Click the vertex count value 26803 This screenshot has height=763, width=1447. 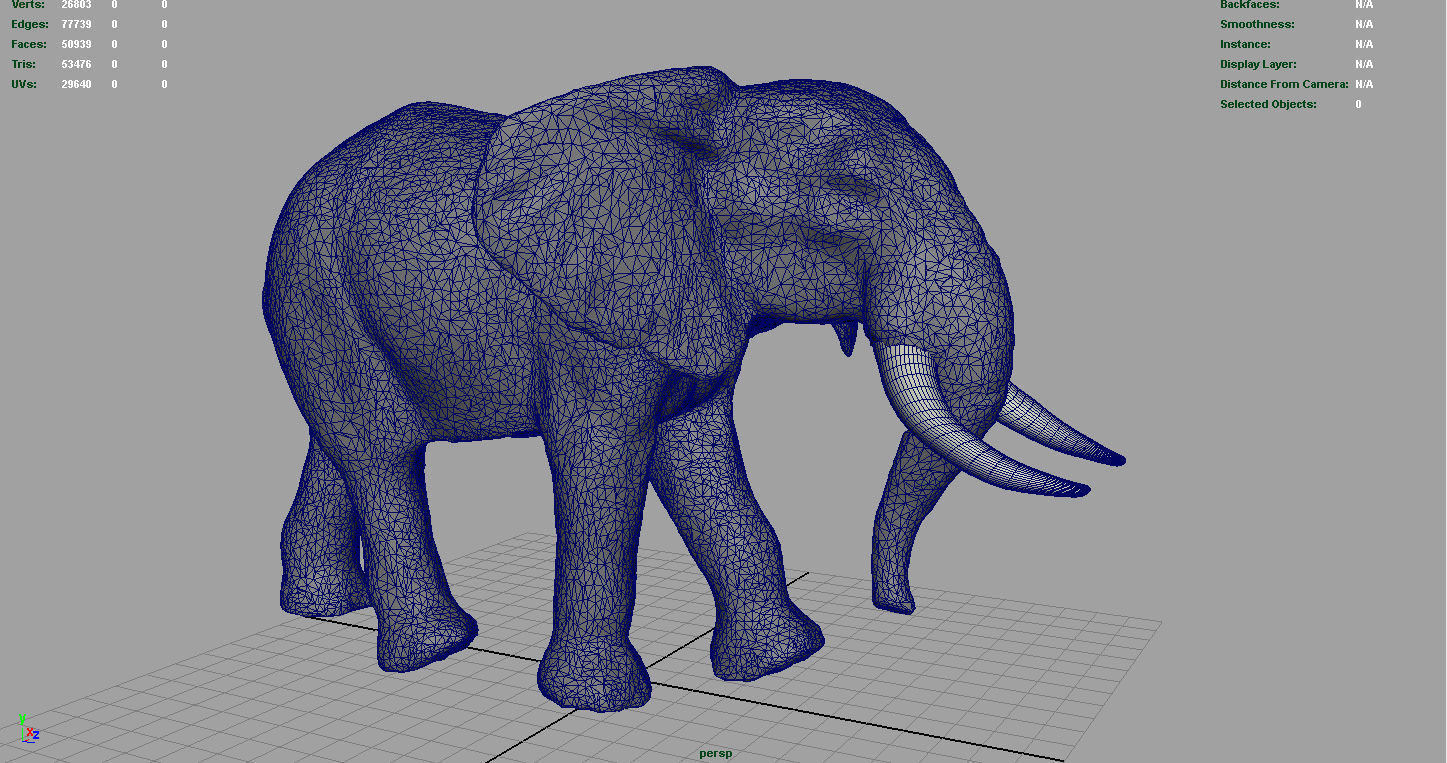pos(76,5)
